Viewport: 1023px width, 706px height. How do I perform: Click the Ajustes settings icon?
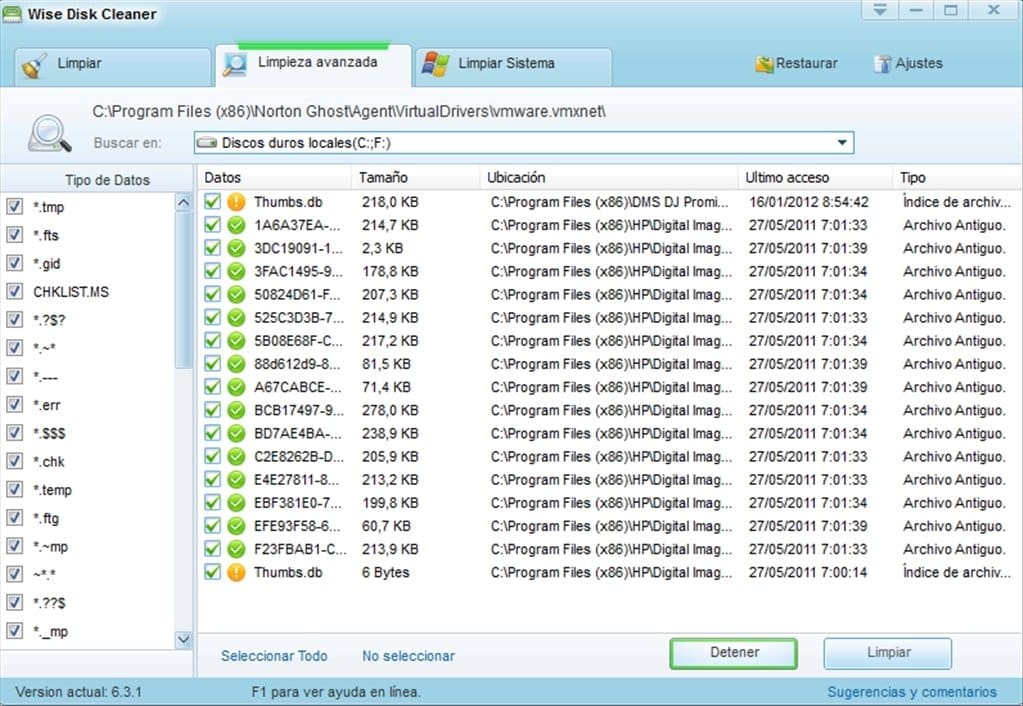coord(882,64)
